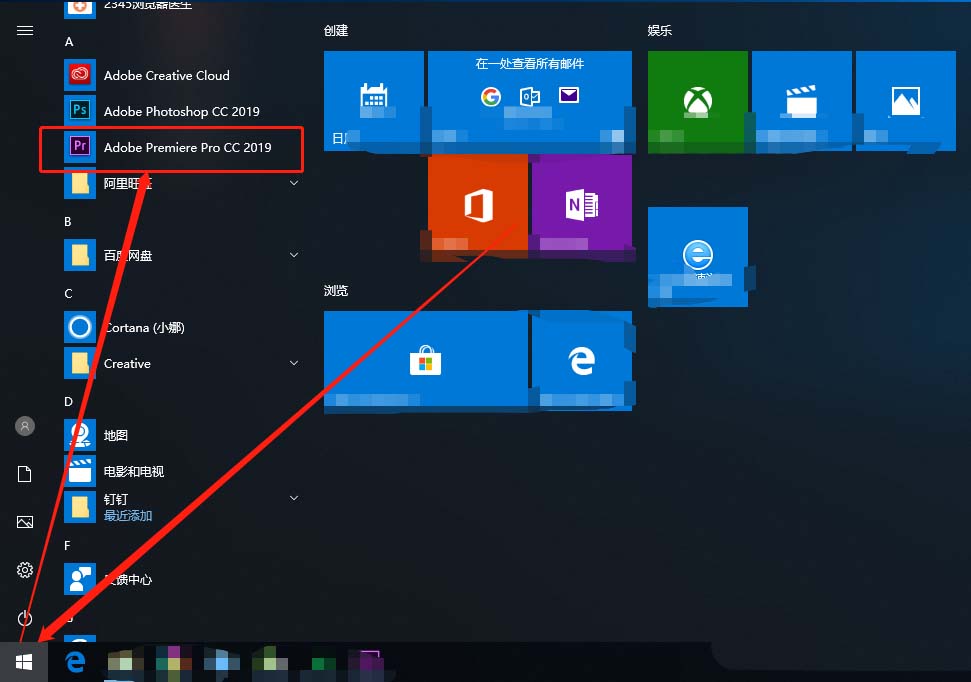Open 电影和电视 from the app list
Screen dimensions: 971x682
(x=181, y=471)
